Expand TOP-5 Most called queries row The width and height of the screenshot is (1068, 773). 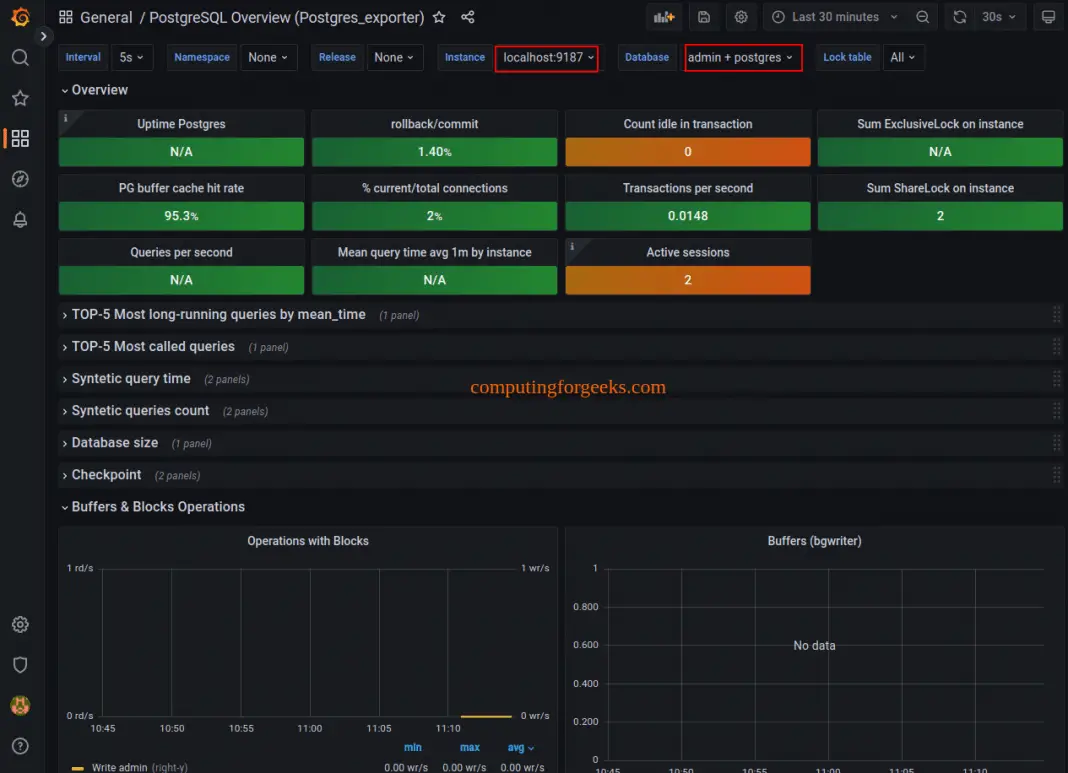tap(152, 347)
